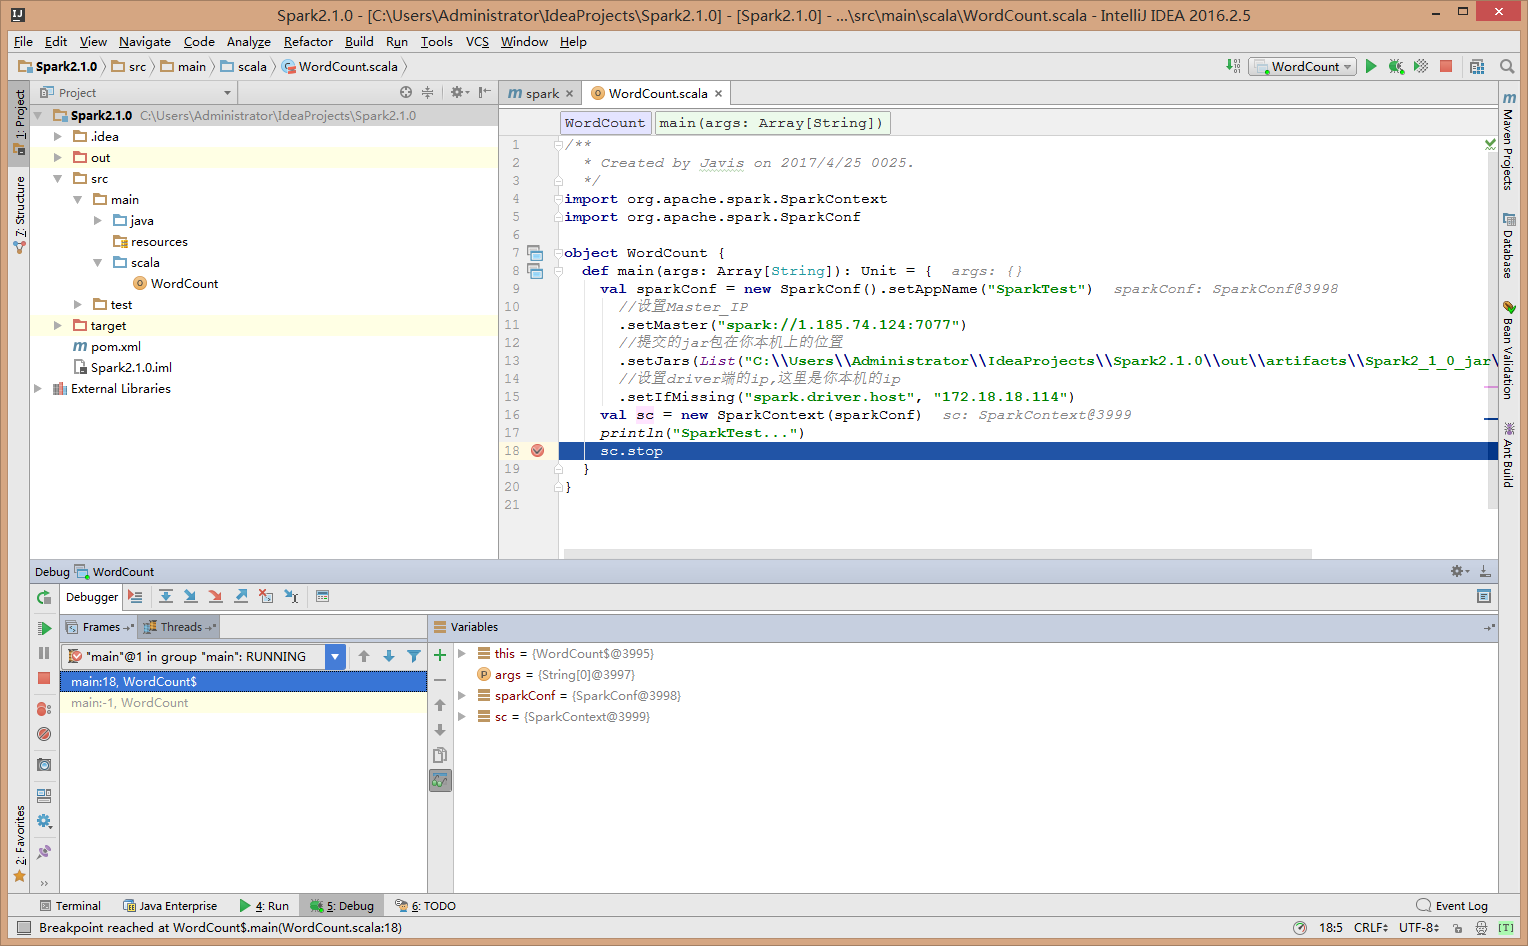
Task: Pause Program in the debug sidebar
Action: 44,653
